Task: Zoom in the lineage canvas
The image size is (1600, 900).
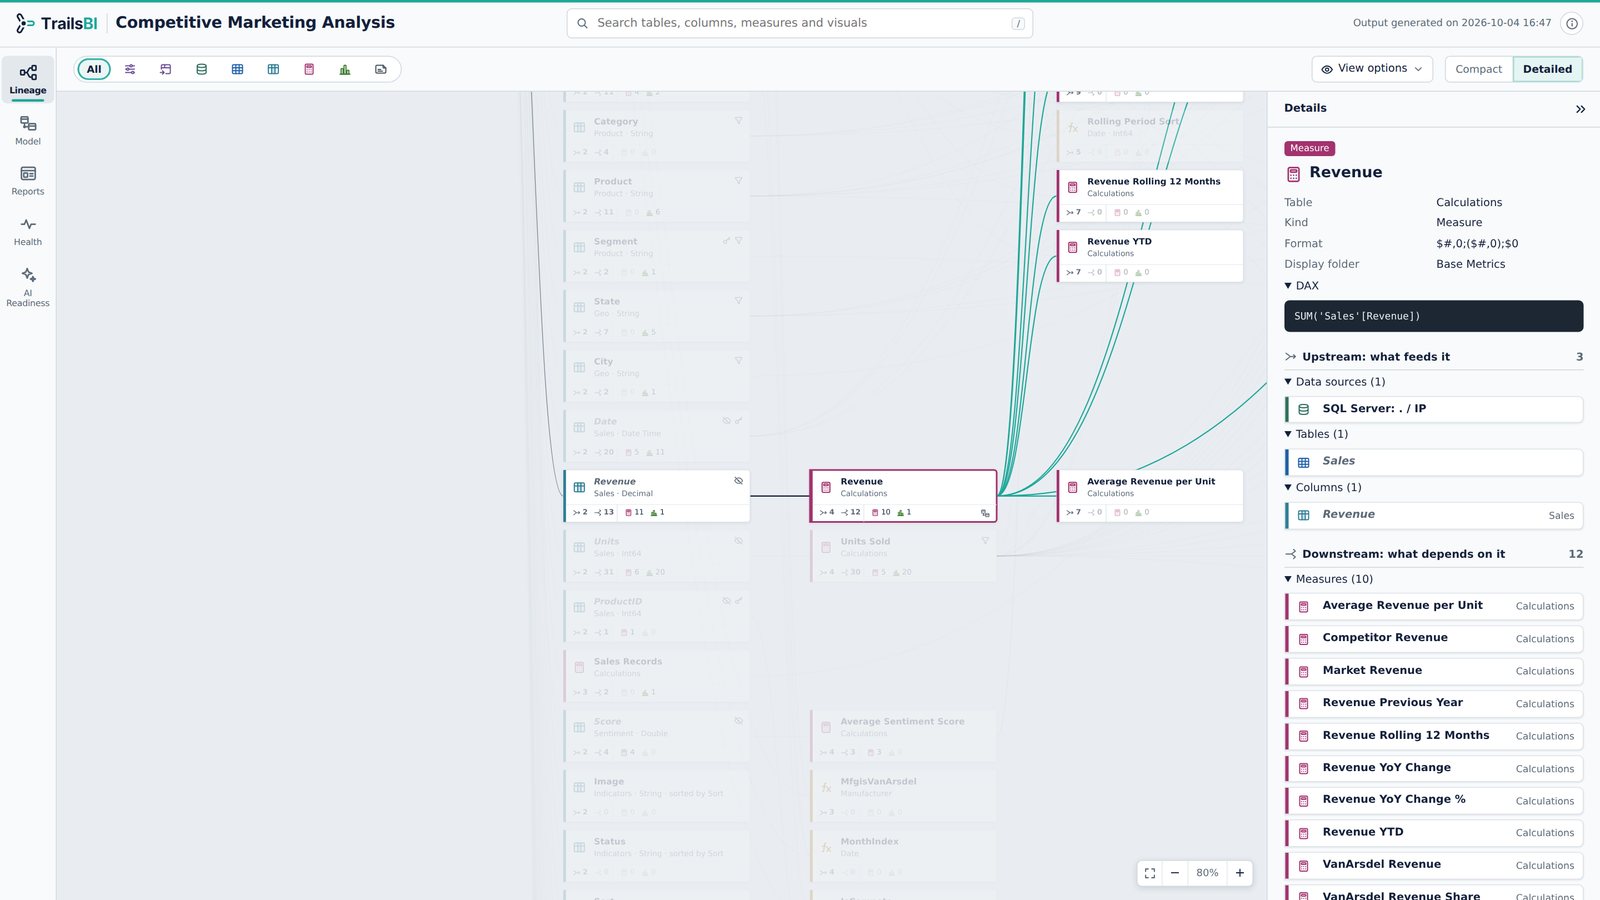Action: [x=1240, y=873]
